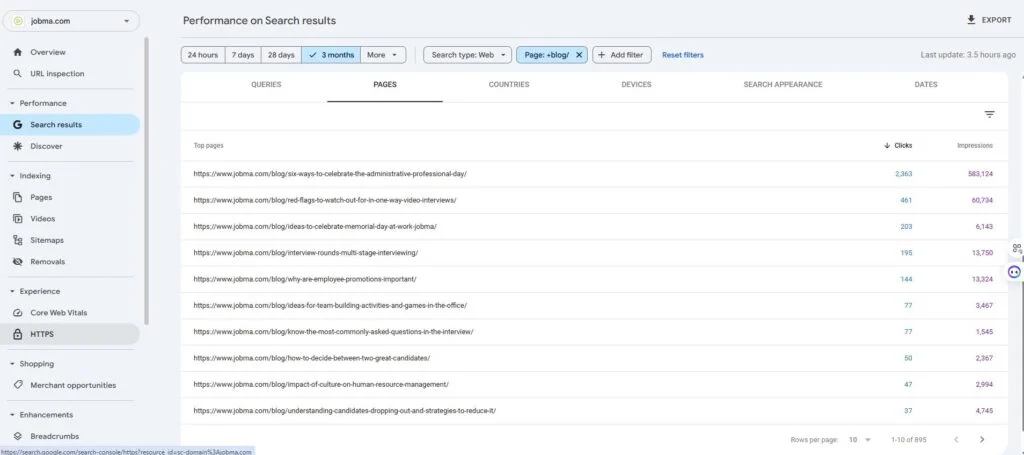This screenshot has width=1024, height=455.
Task: Open the Search type: Web dropdown
Action: (x=468, y=55)
